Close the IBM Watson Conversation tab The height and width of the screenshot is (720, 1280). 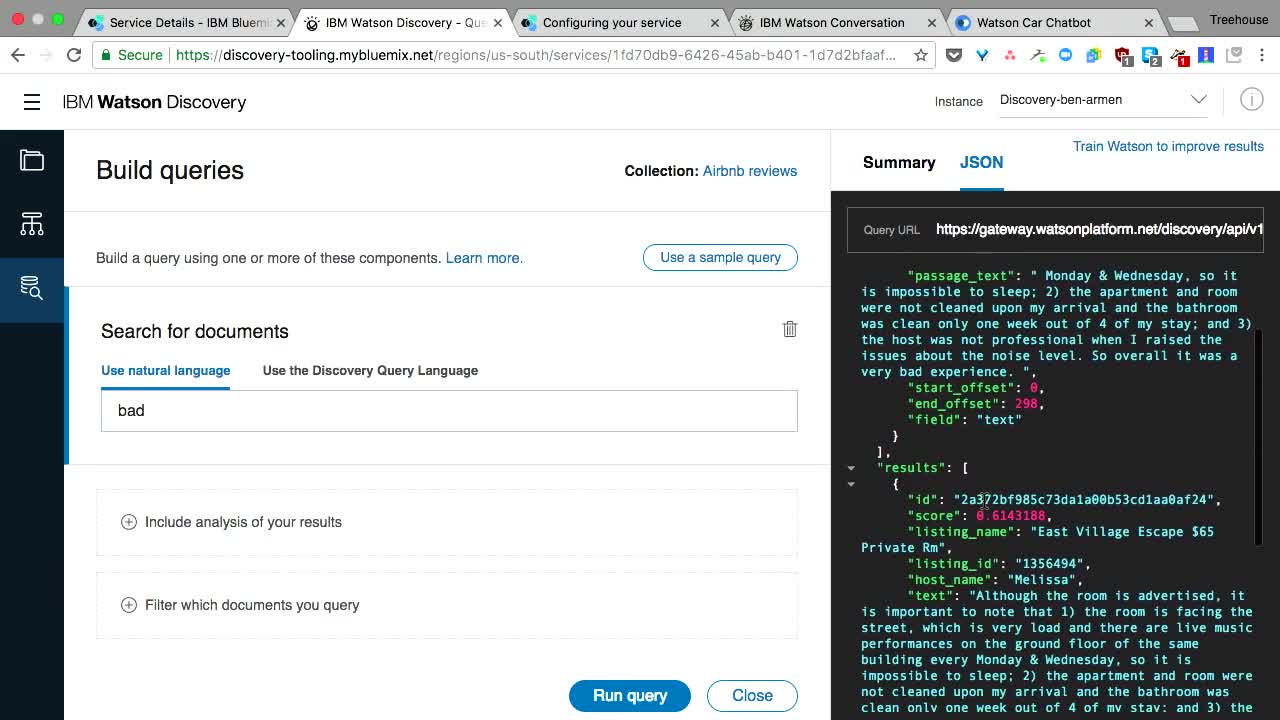point(932,22)
